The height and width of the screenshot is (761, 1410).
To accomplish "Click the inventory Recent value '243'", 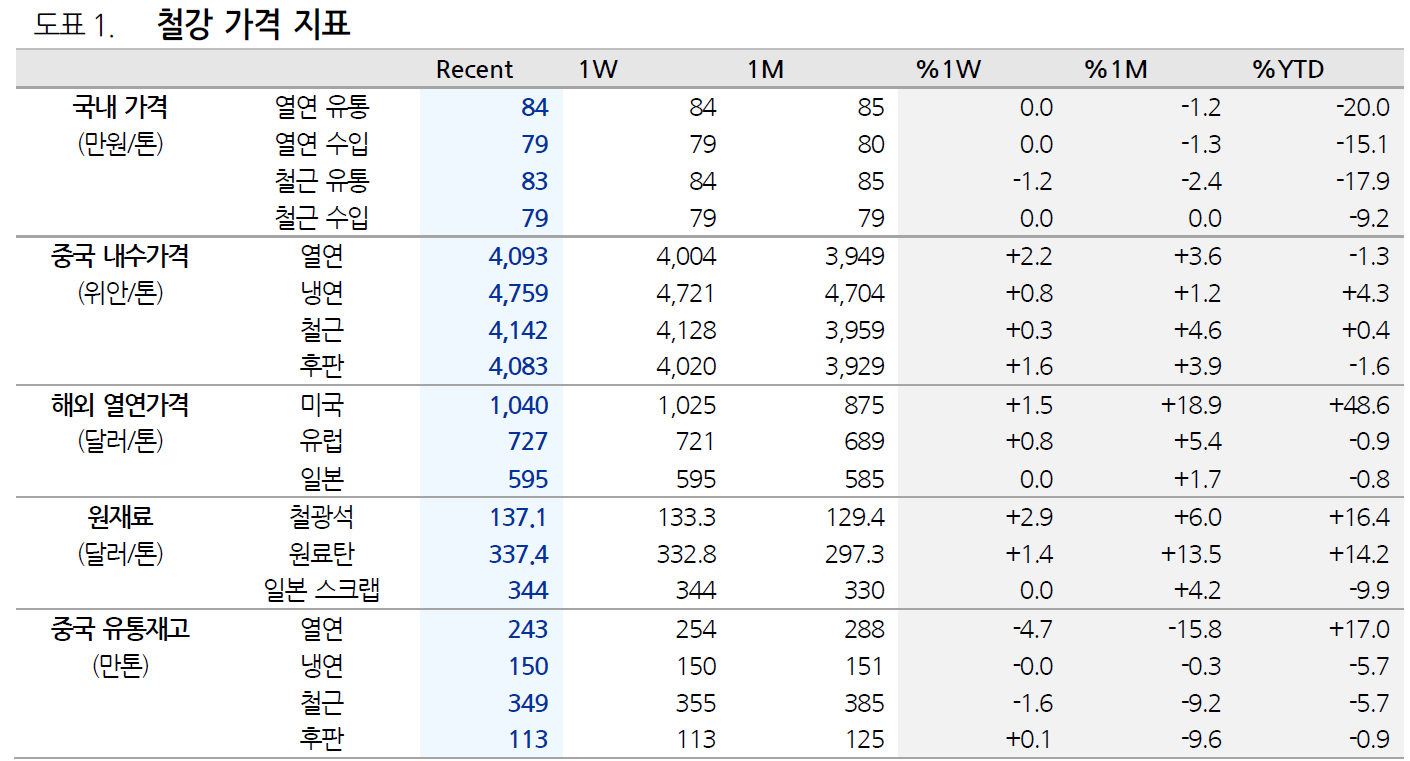I will point(528,629).
